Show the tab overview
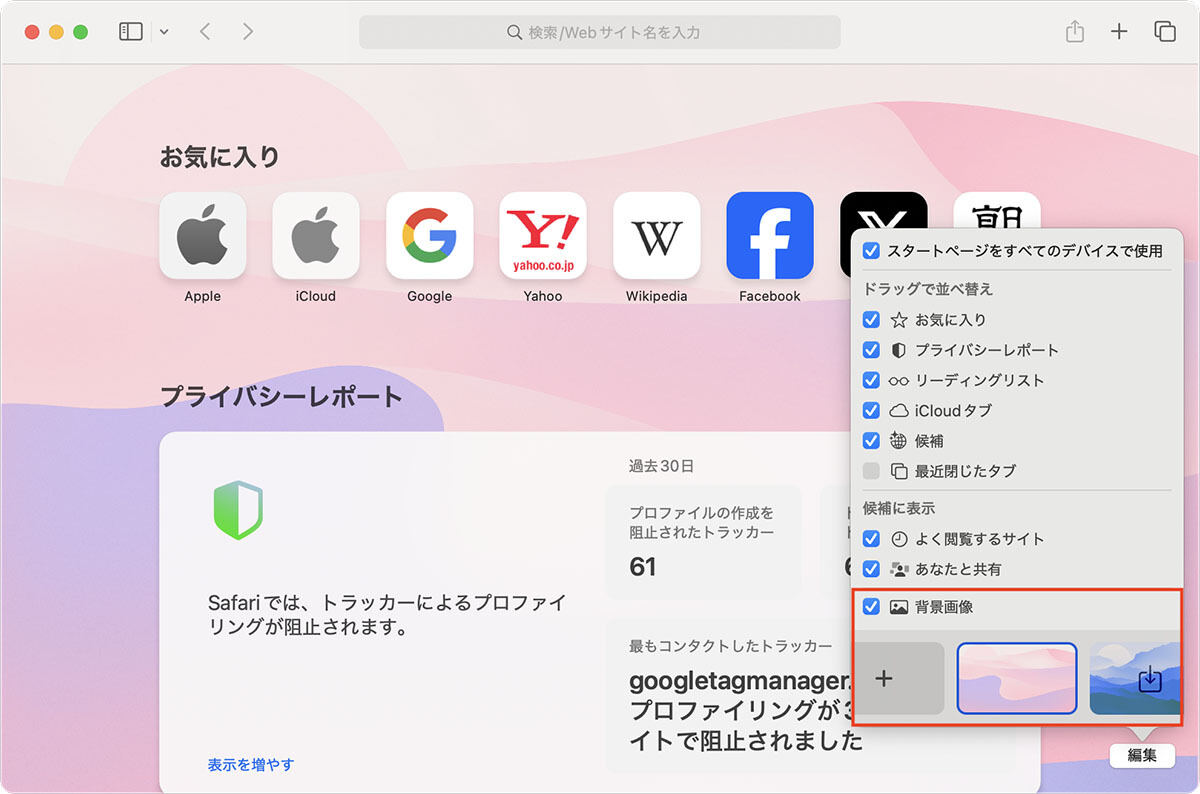The height and width of the screenshot is (794, 1200). click(x=1165, y=32)
